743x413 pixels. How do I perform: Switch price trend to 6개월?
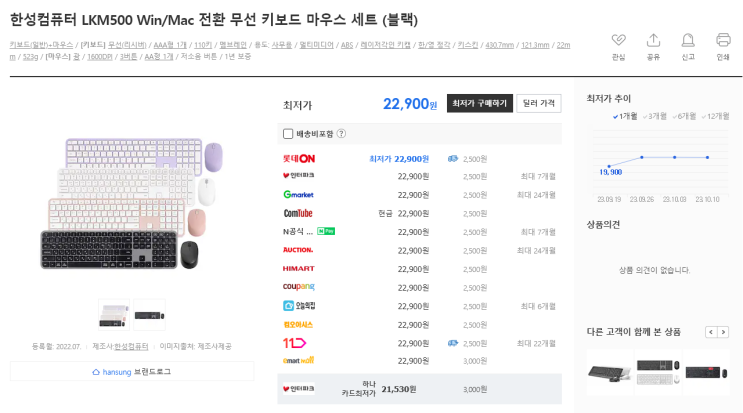(685, 116)
